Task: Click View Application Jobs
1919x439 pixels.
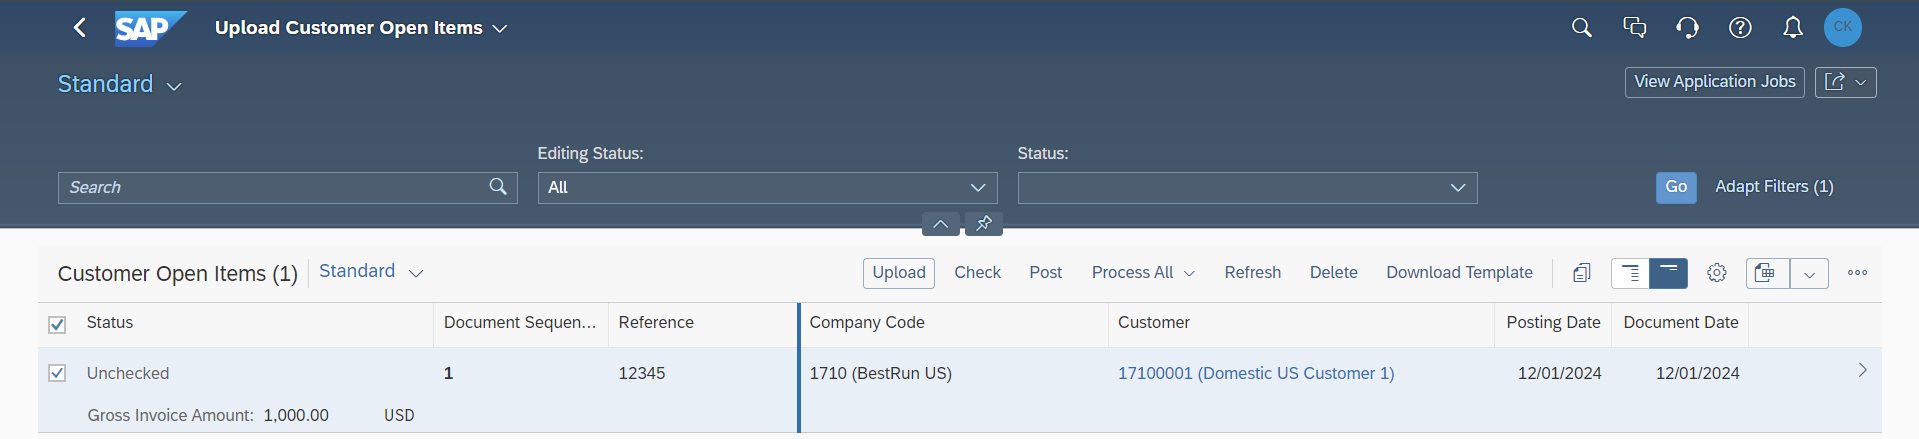Action: (1714, 82)
